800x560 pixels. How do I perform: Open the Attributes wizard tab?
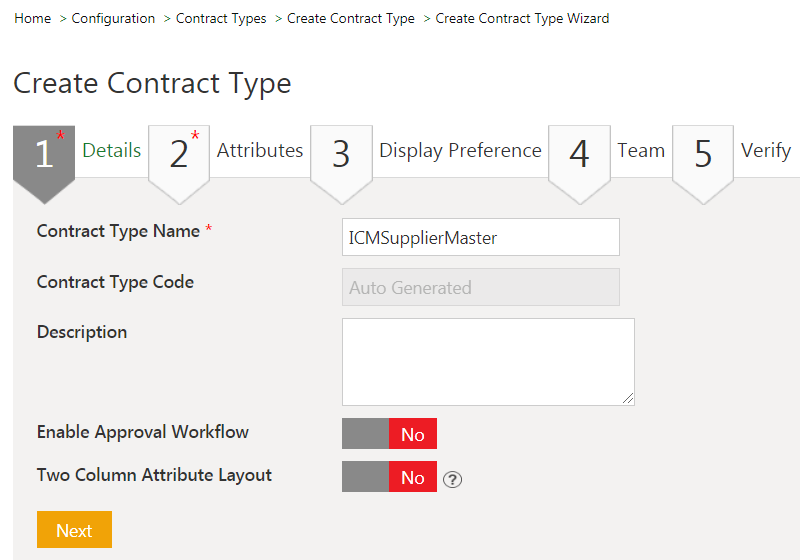[260, 151]
